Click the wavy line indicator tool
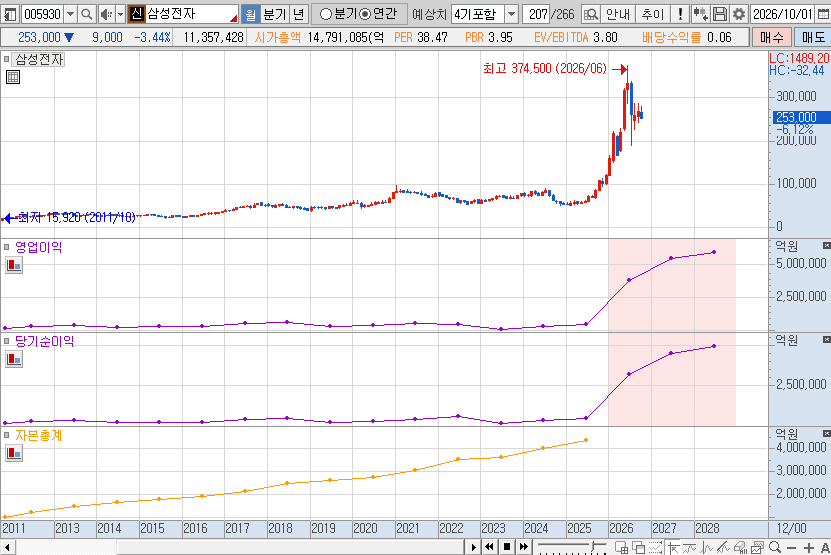The width and height of the screenshot is (831, 555). tap(689, 547)
